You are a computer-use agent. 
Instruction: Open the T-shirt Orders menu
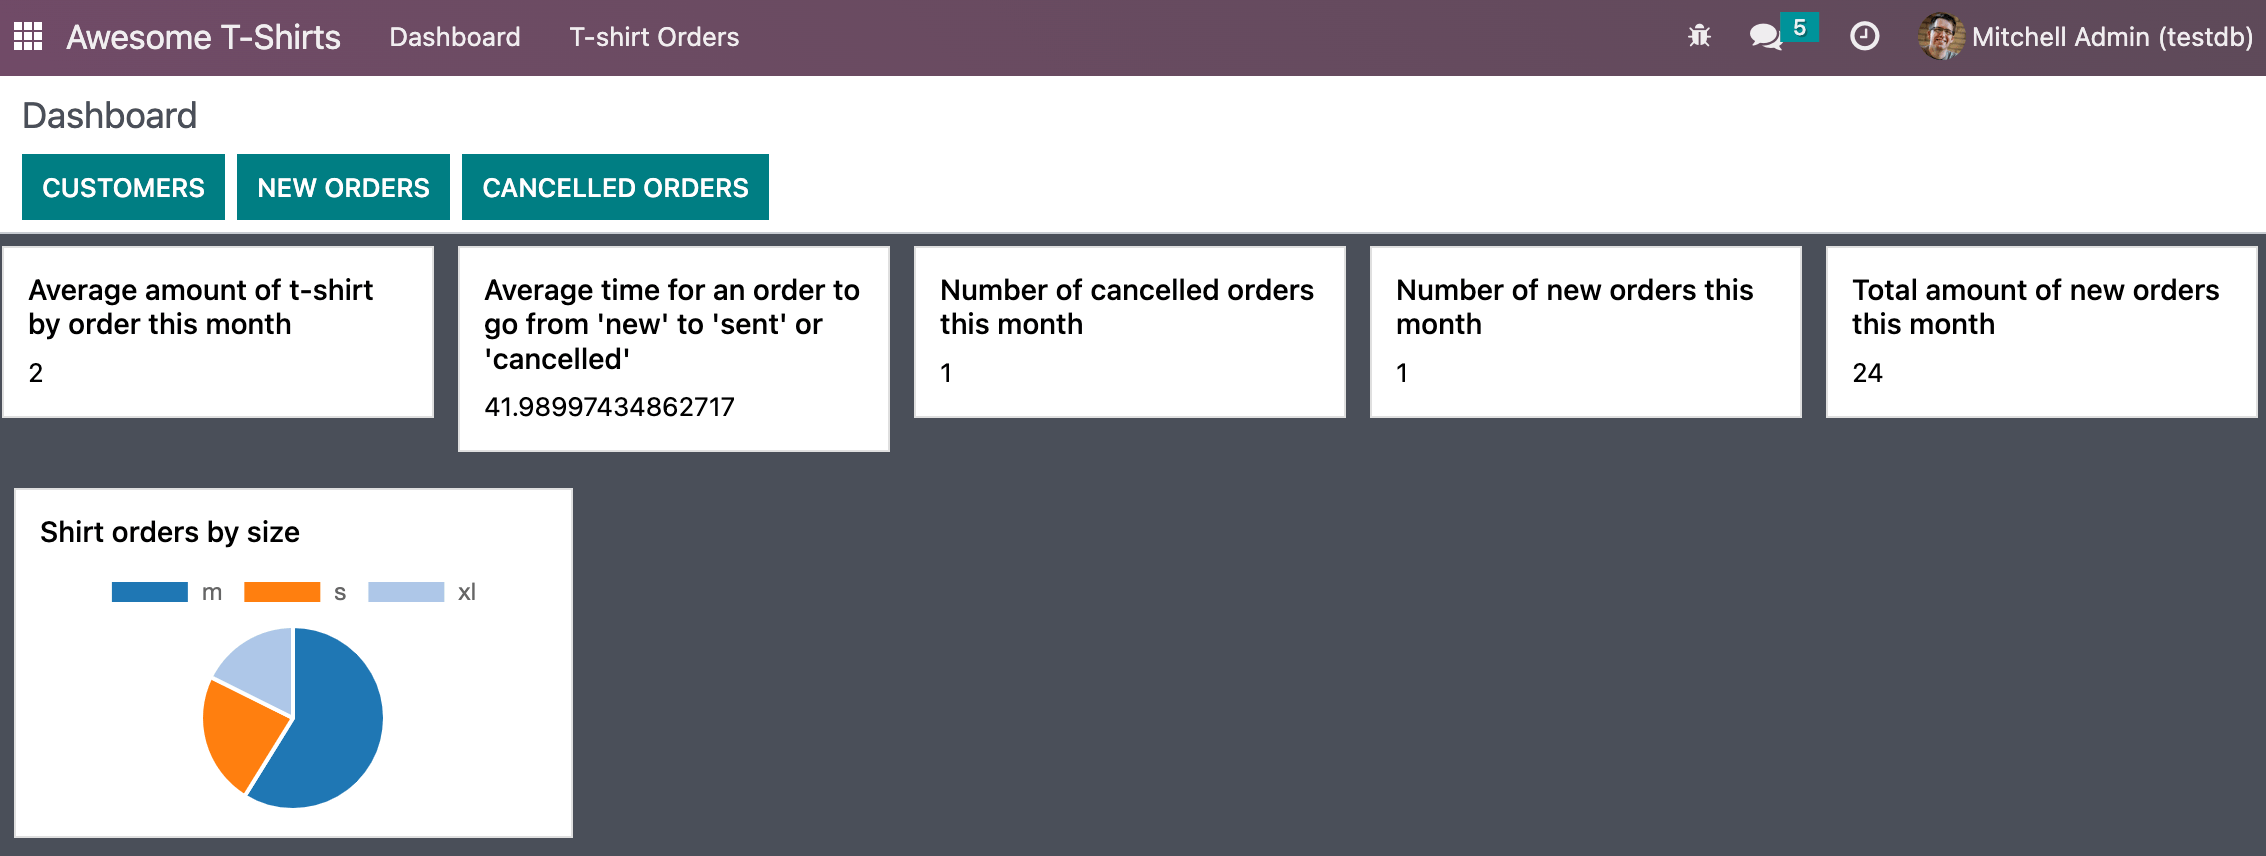[x=654, y=37]
